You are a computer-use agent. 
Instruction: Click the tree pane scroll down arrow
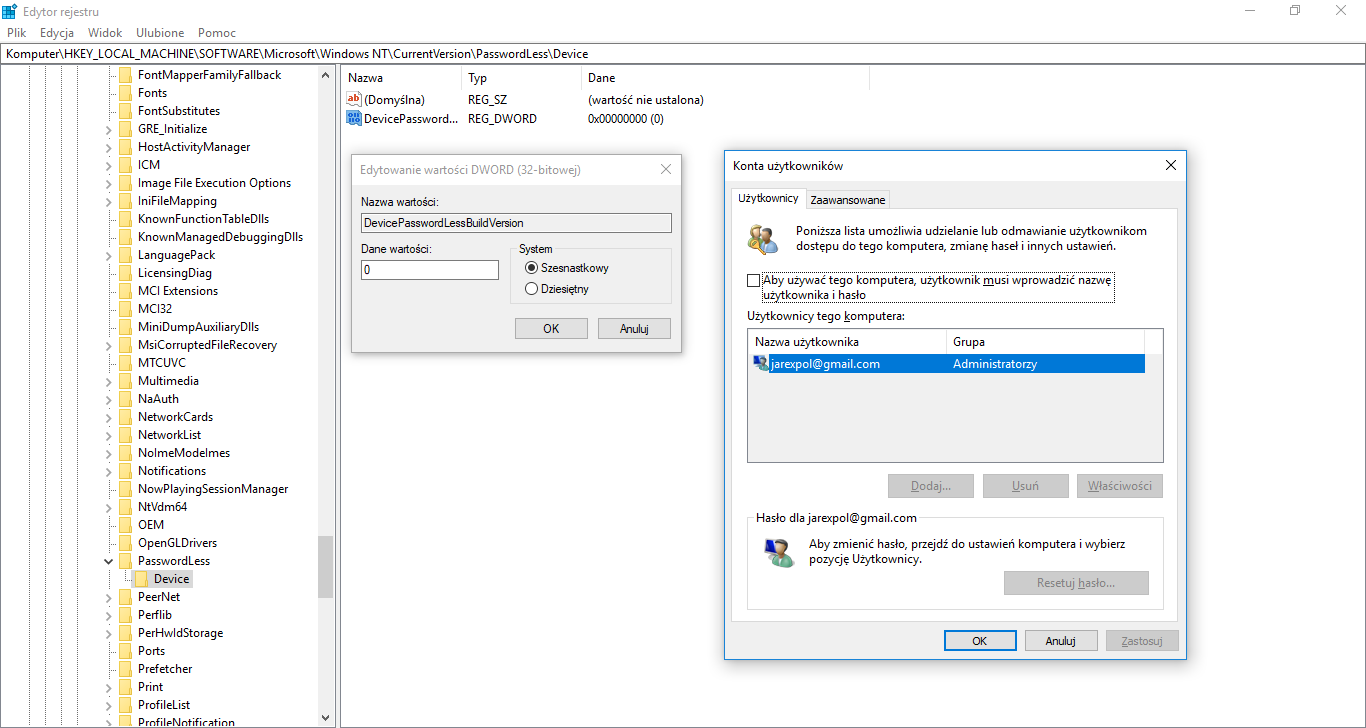tap(326, 717)
